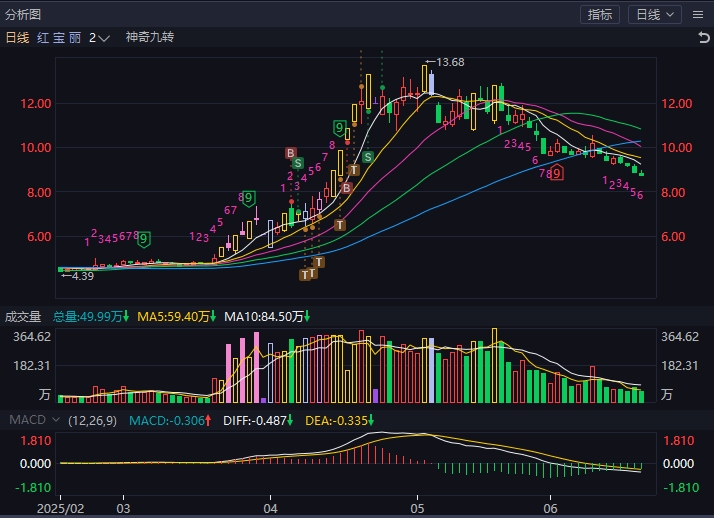The width and height of the screenshot is (714, 518).
Task: Click the 13.68 high price label
Action: (x=450, y=62)
